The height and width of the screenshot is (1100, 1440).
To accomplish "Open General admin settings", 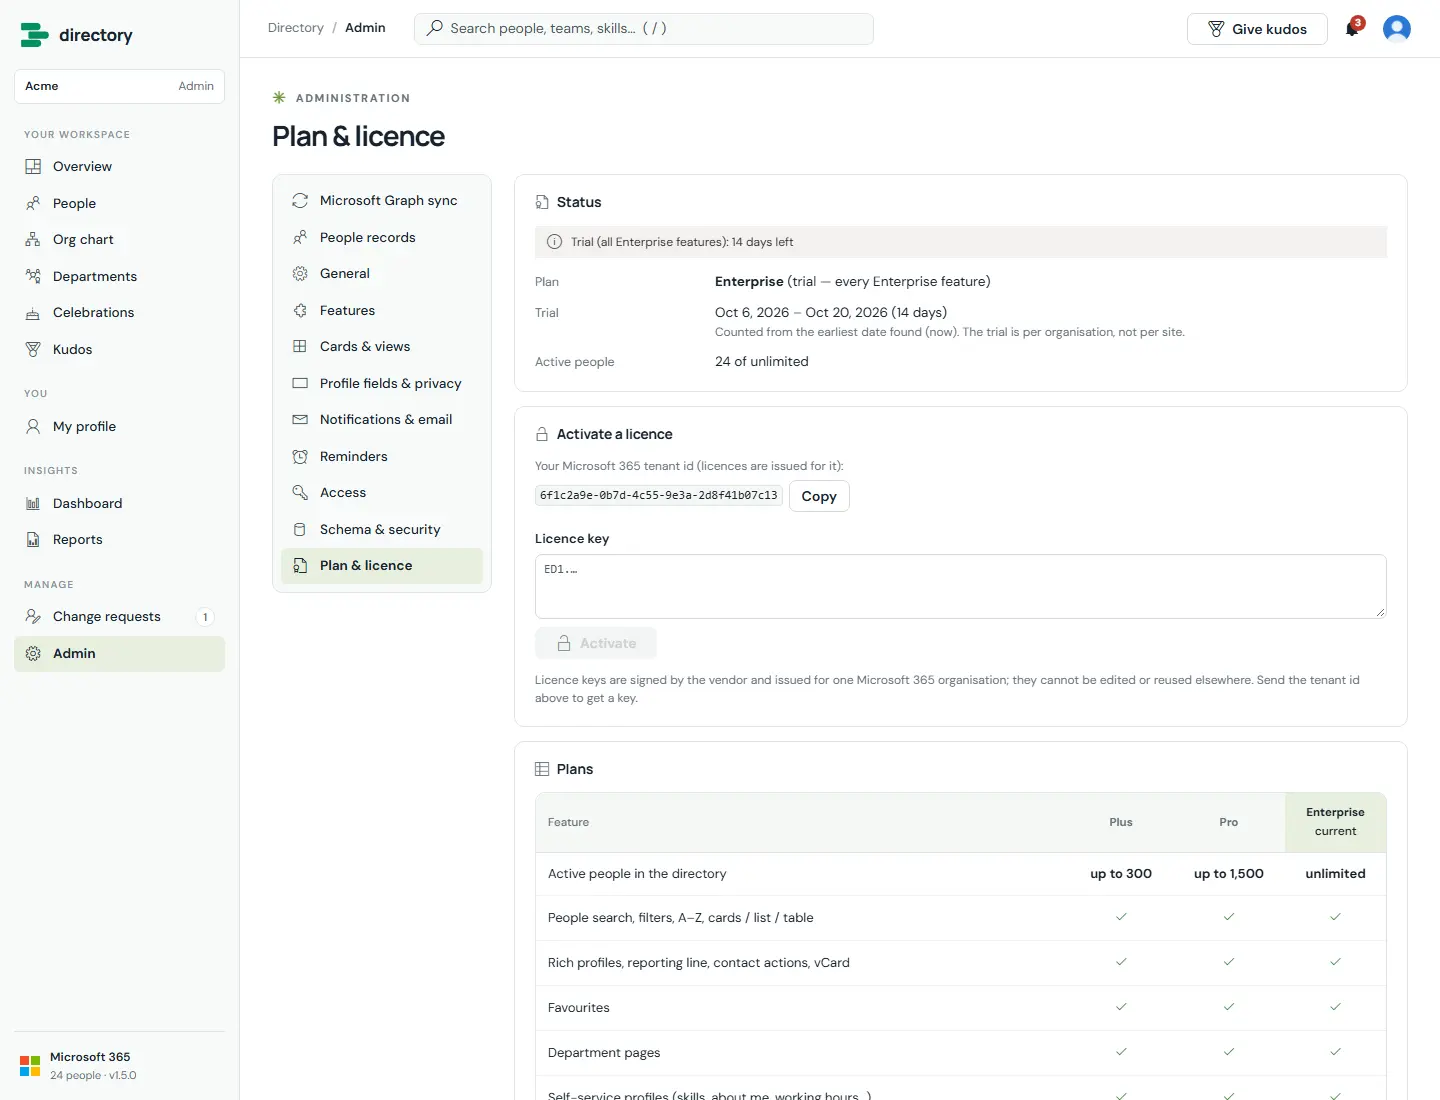I will pyautogui.click(x=382, y=274).
